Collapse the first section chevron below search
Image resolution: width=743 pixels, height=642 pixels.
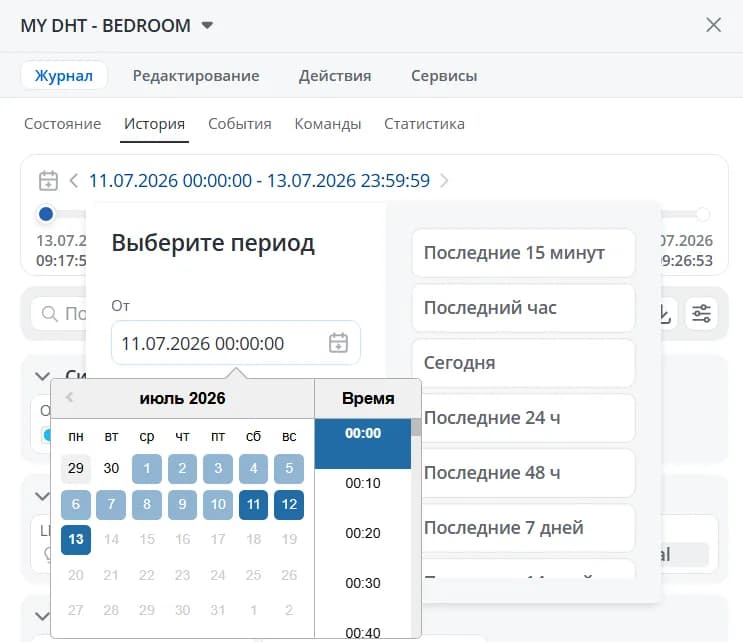click(x=43, y=376)
